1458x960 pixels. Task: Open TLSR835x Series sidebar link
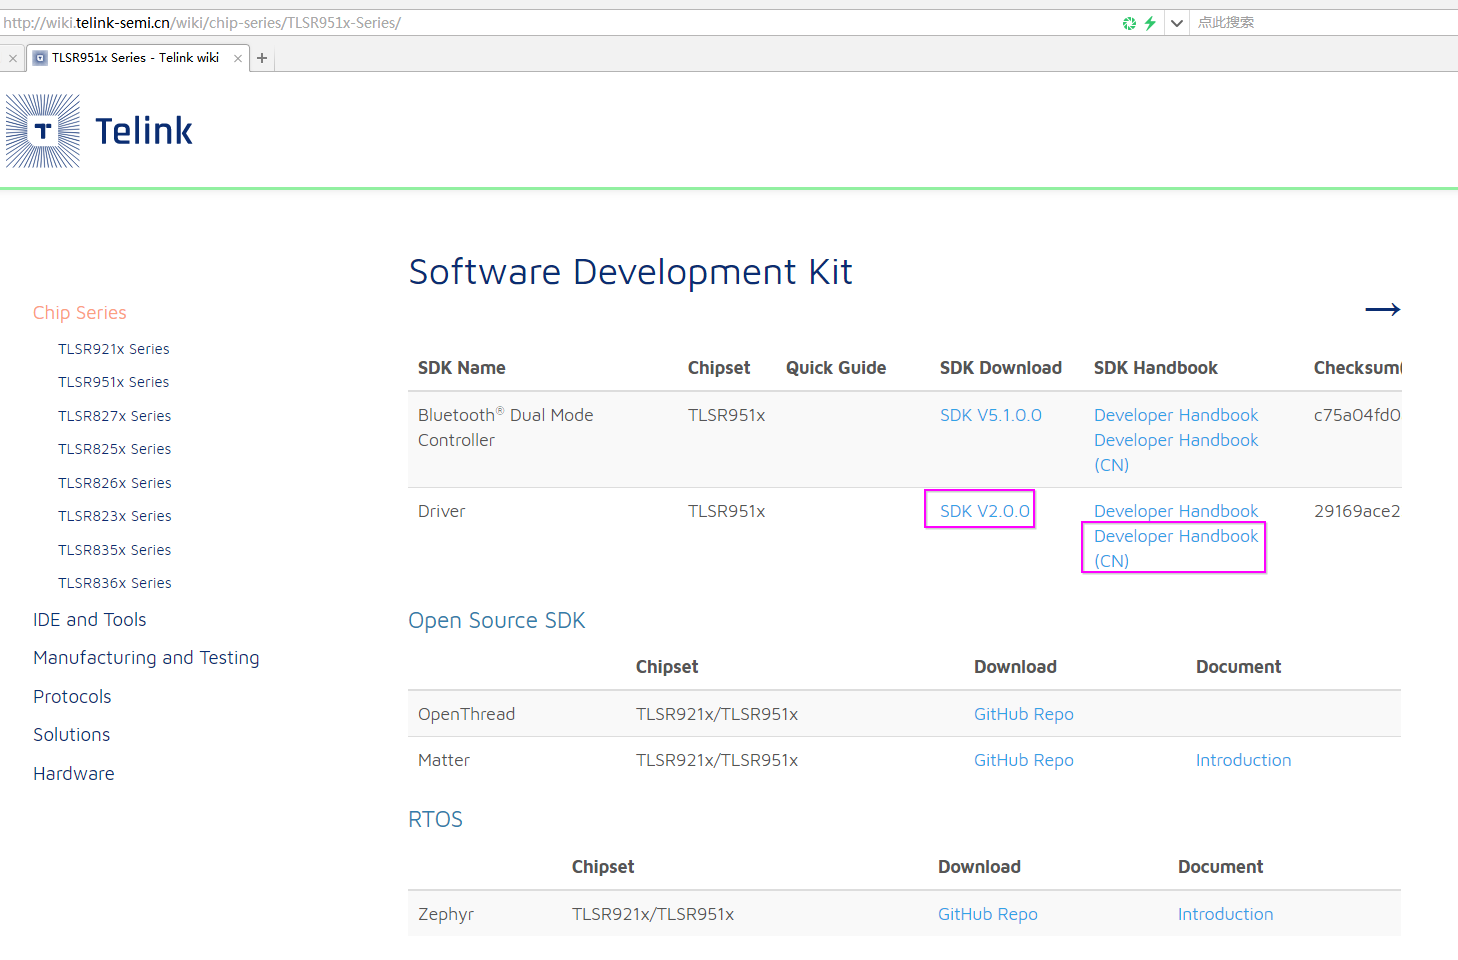coord(115,550)
